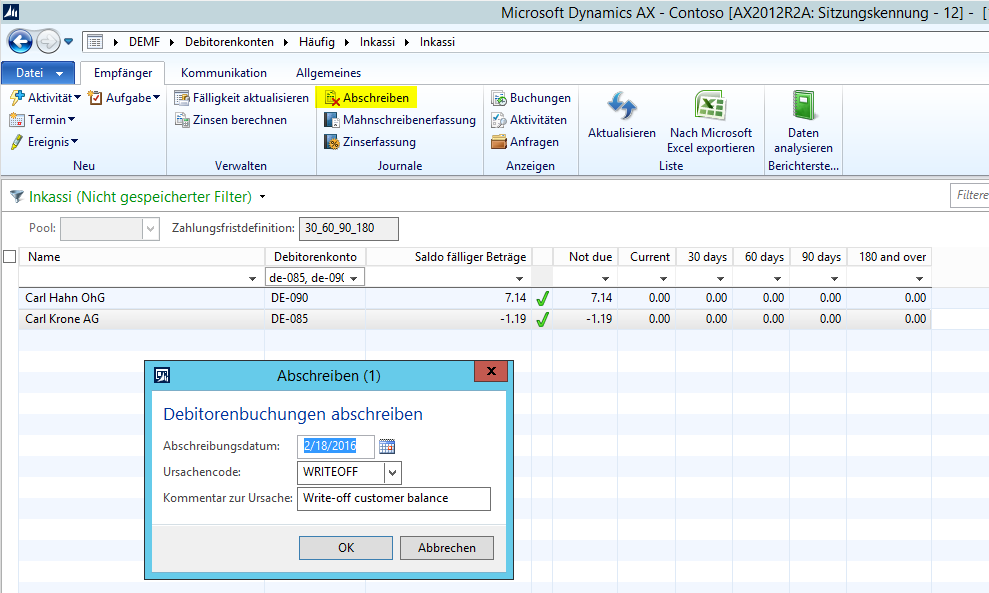Click the Abschreiben write-off icon in ribbon

(x=332, y=98)
